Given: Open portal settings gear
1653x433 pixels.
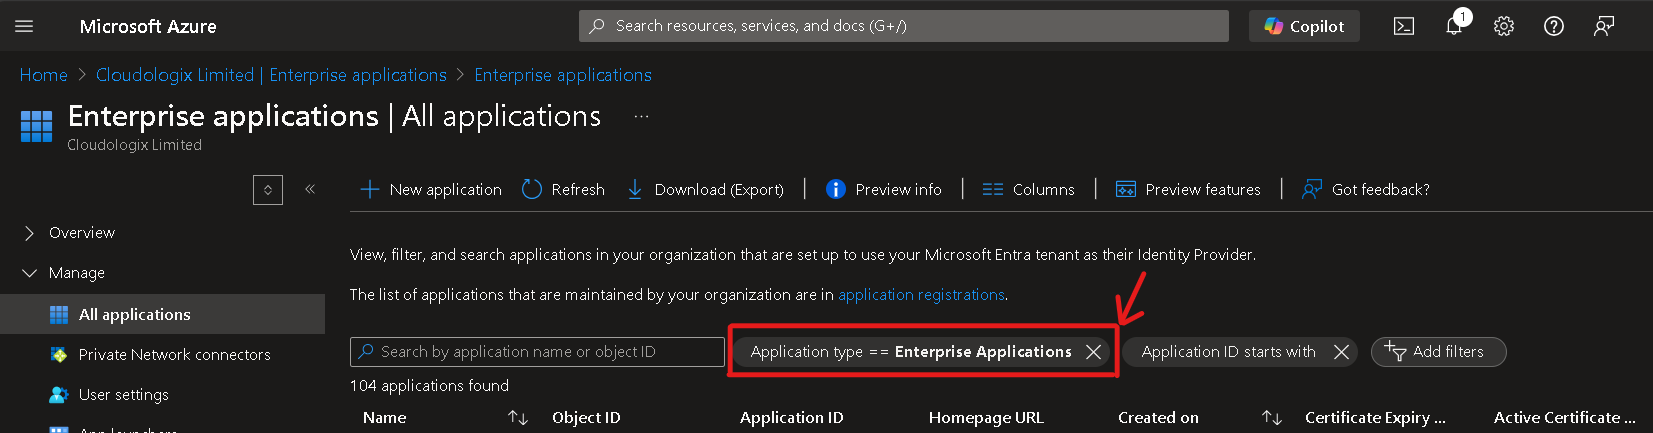Looking at the screenshot, I should [x=1504, y=26].
